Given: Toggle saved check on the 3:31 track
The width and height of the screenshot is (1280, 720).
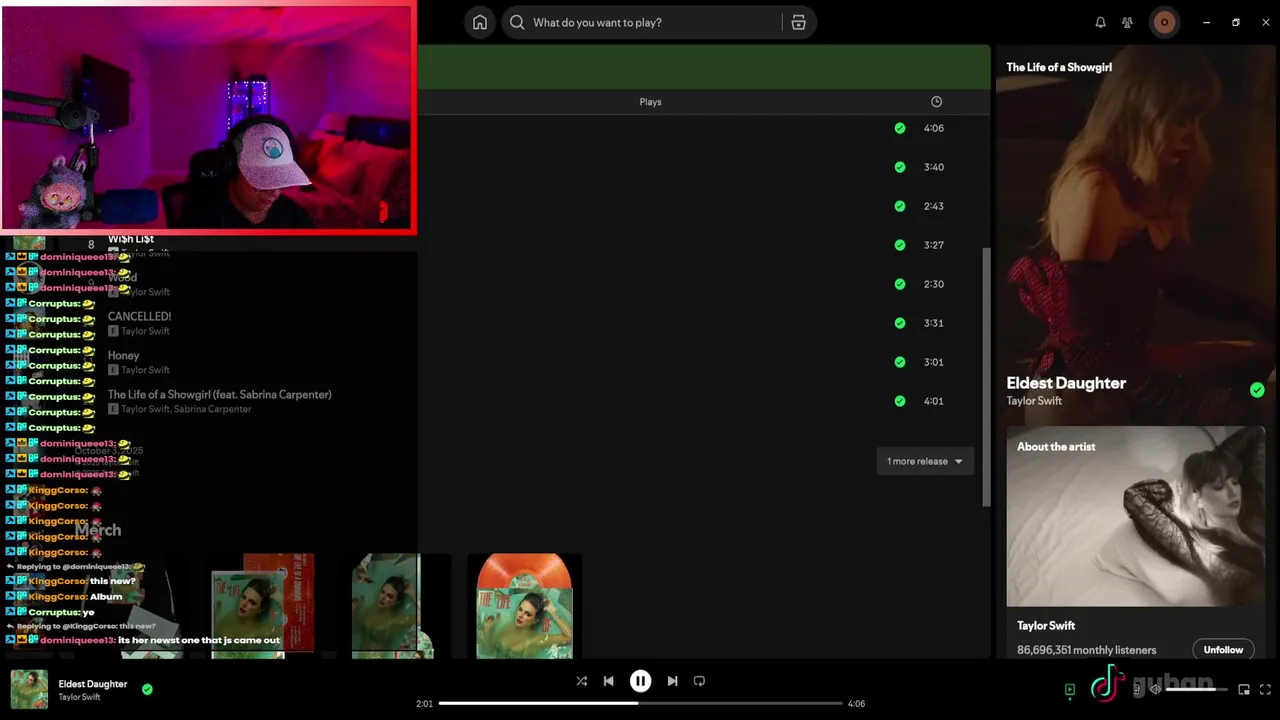Looking at the screenshot, I should pyautogui.click(x=900, y=323).
